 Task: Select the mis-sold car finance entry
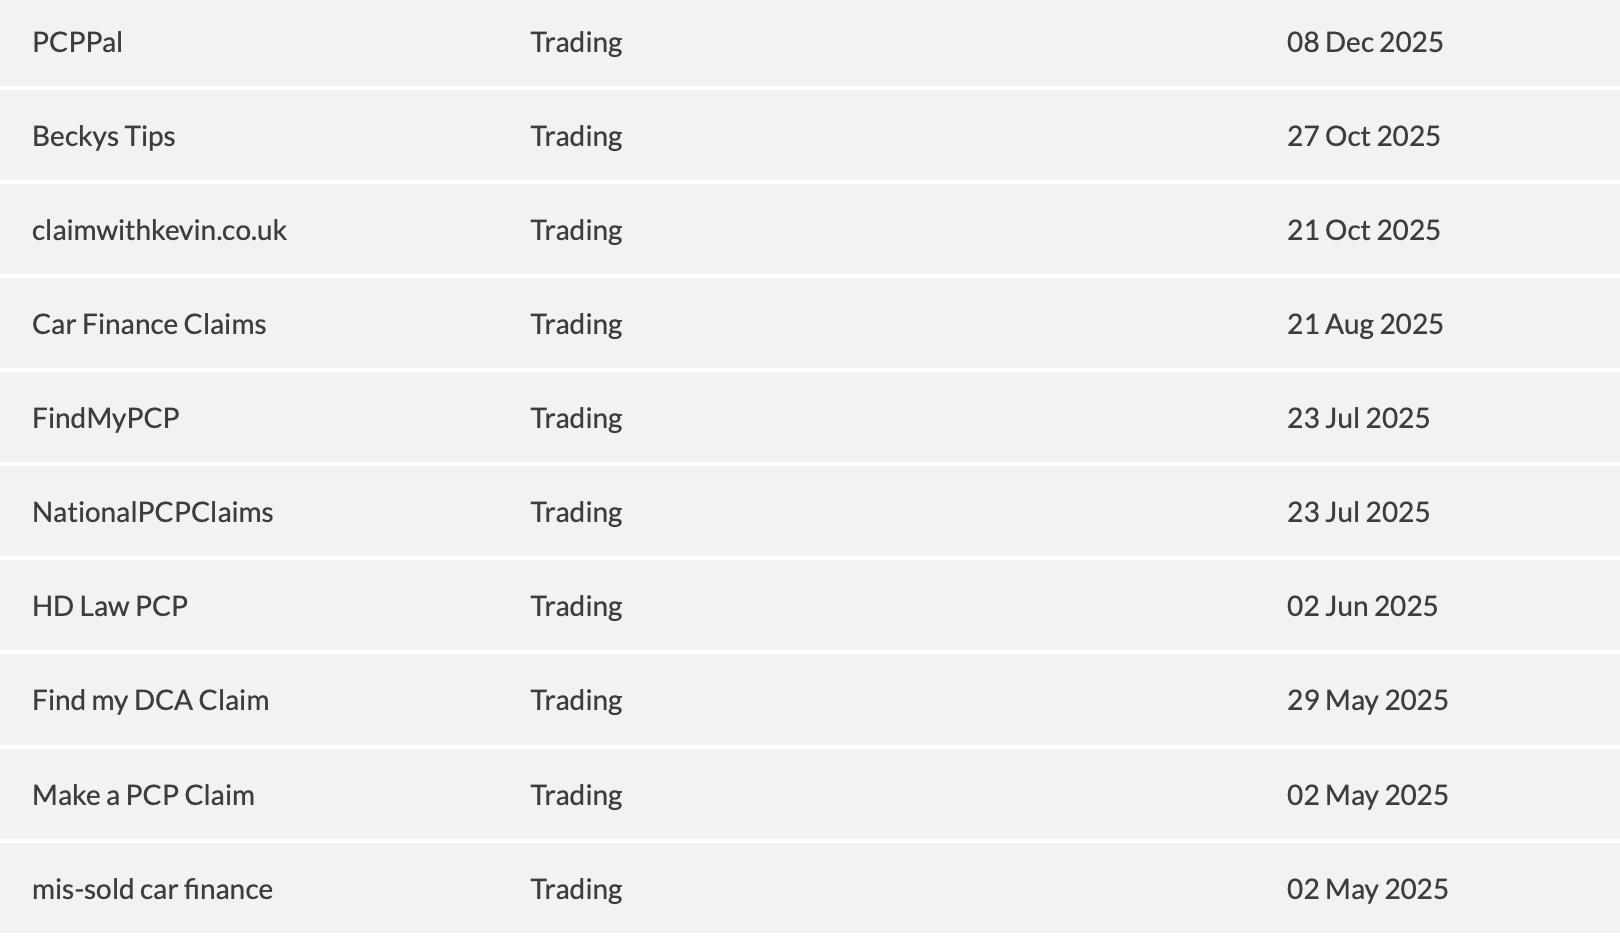[152, 889]
